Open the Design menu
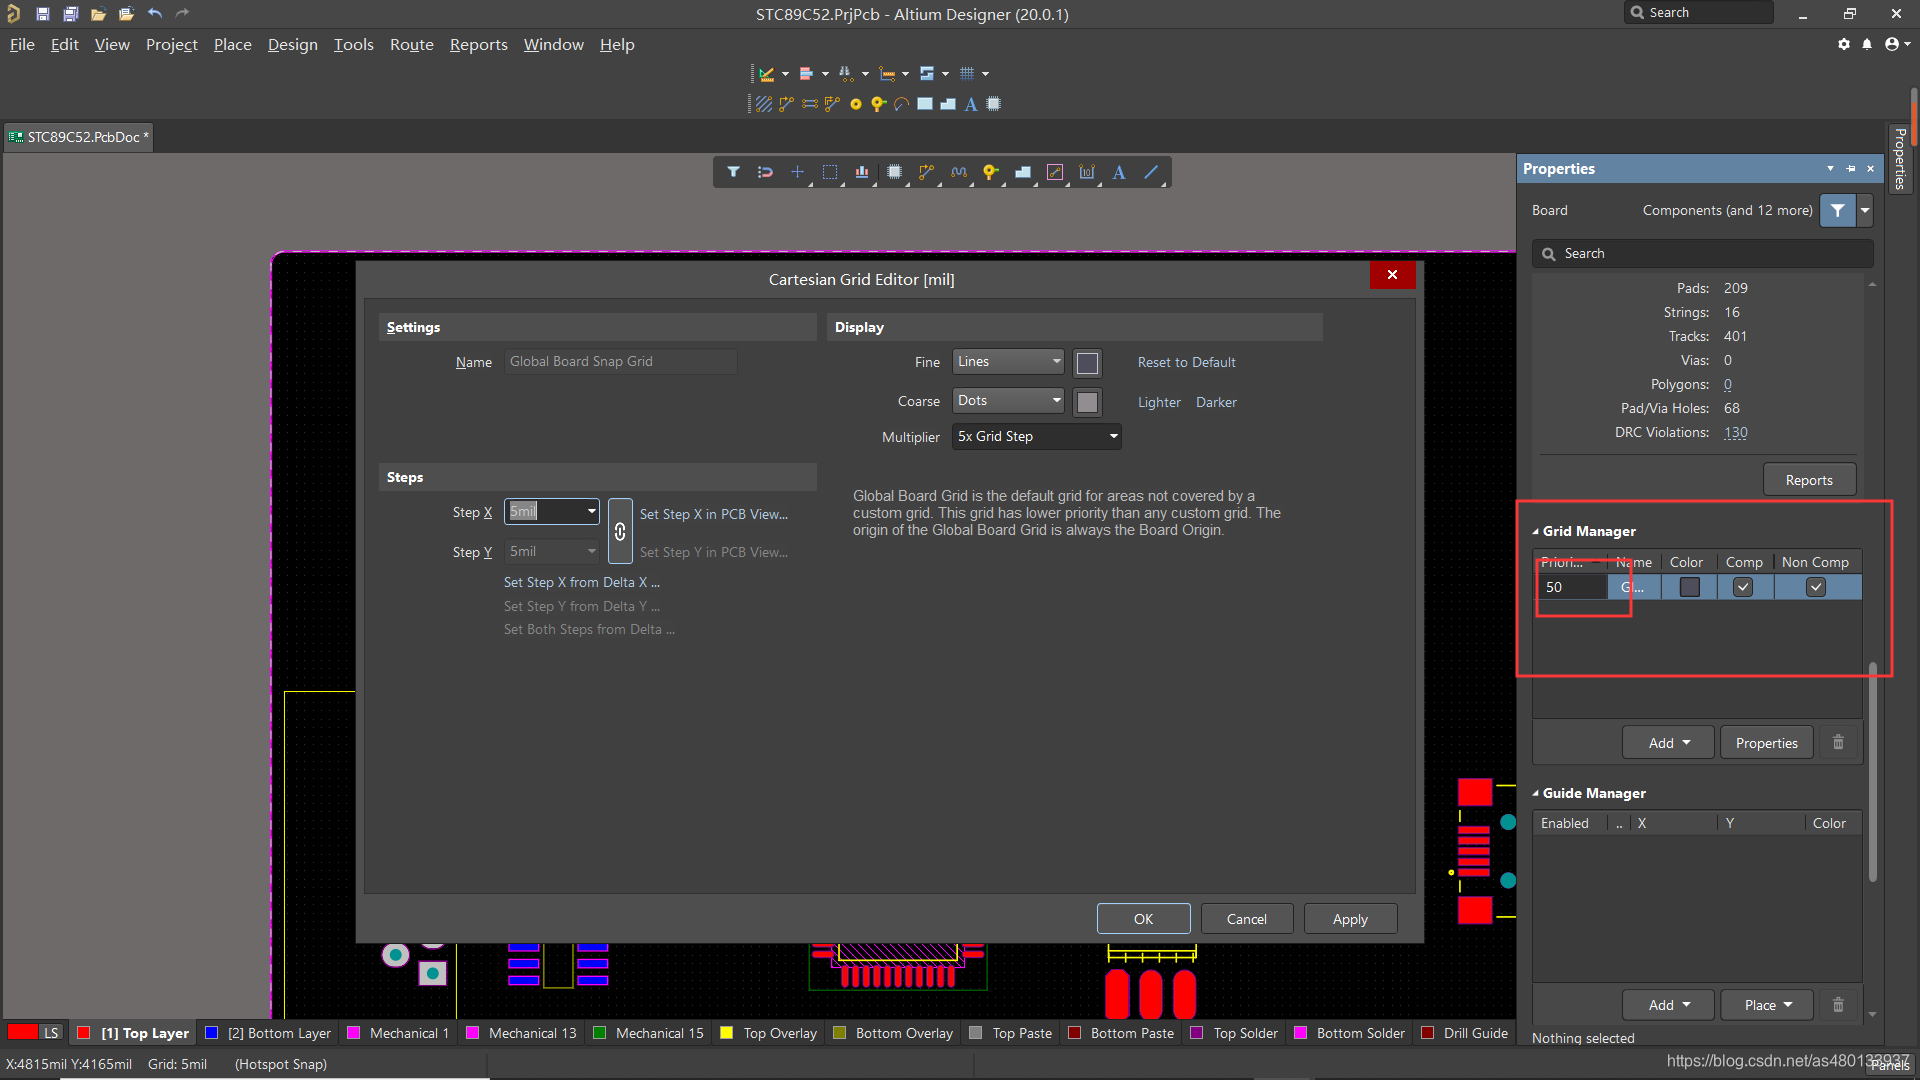The width and height of the screenshot is (1920, 1080). tap(292, 45)
